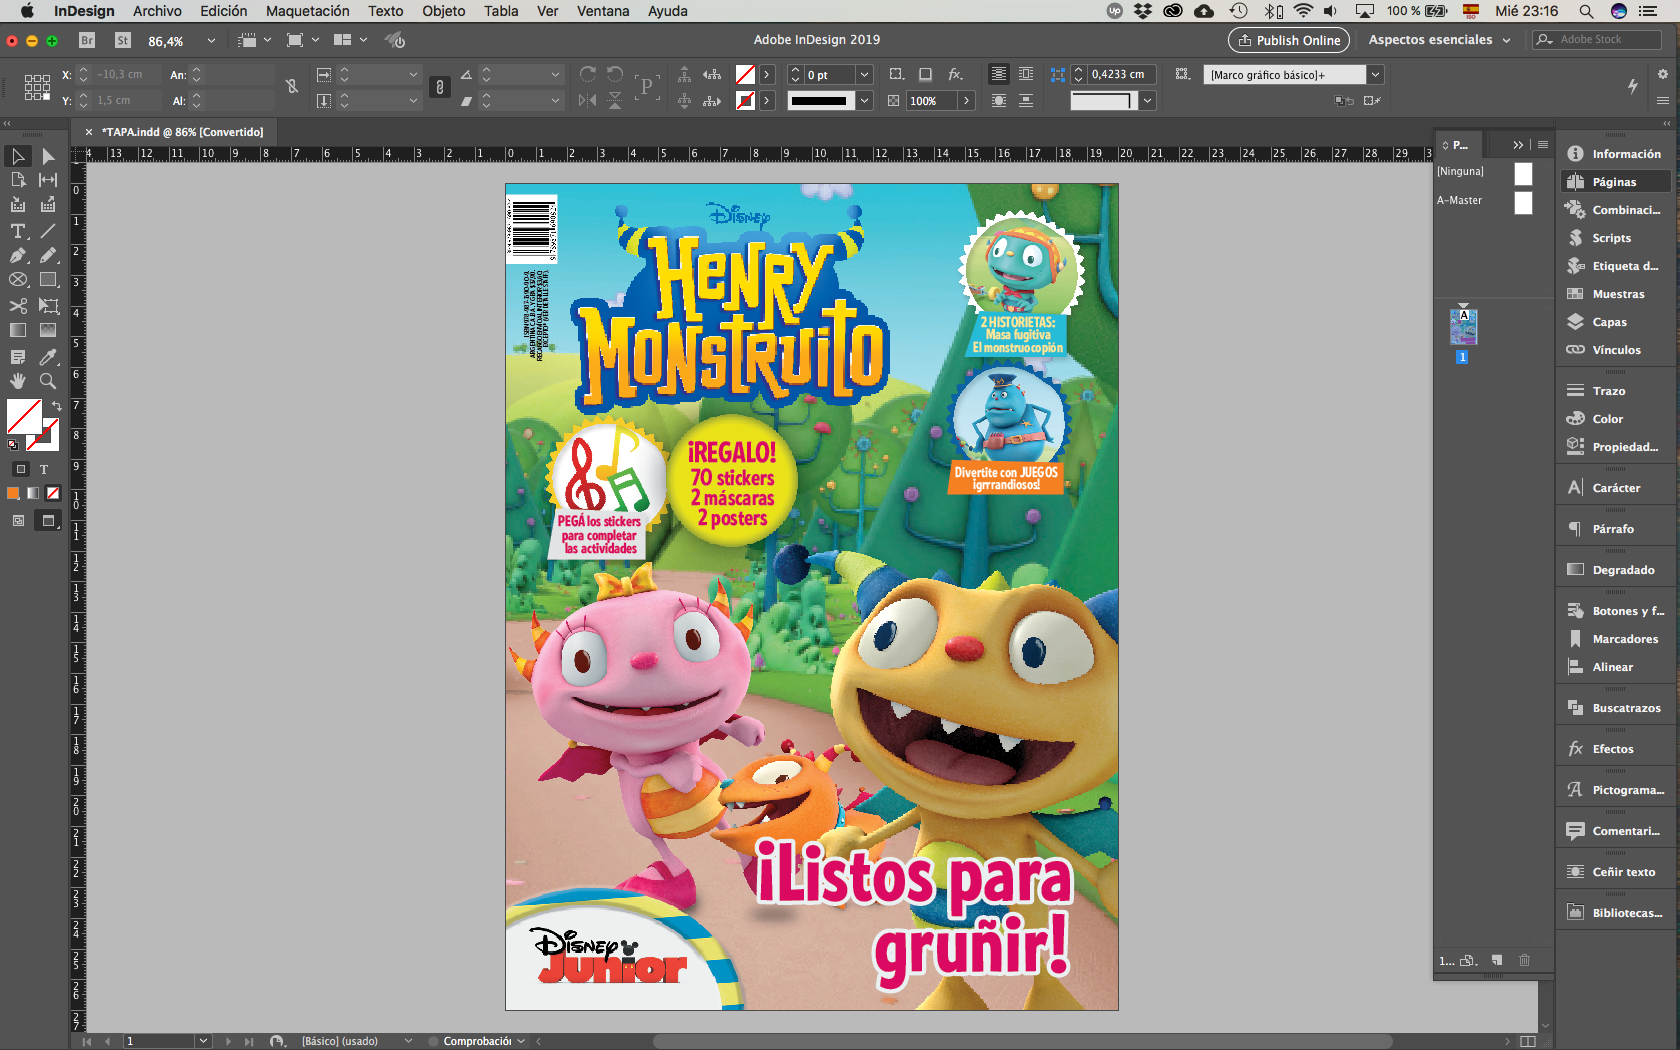Switch formatting to affect text
The height and width of the screenshot is (1050, 1680).
pos(44,469)
